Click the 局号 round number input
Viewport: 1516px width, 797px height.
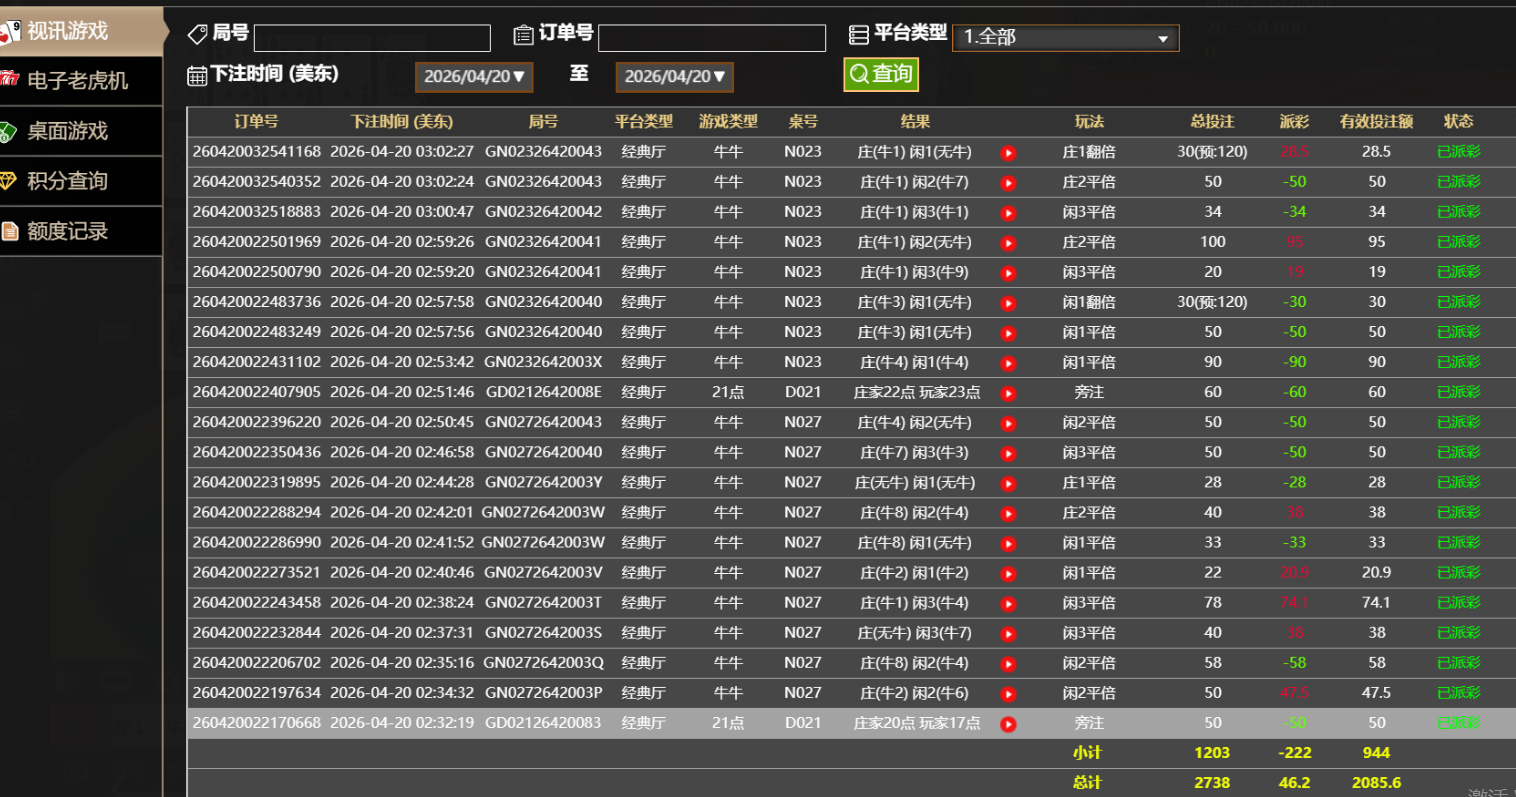point(372,38)
